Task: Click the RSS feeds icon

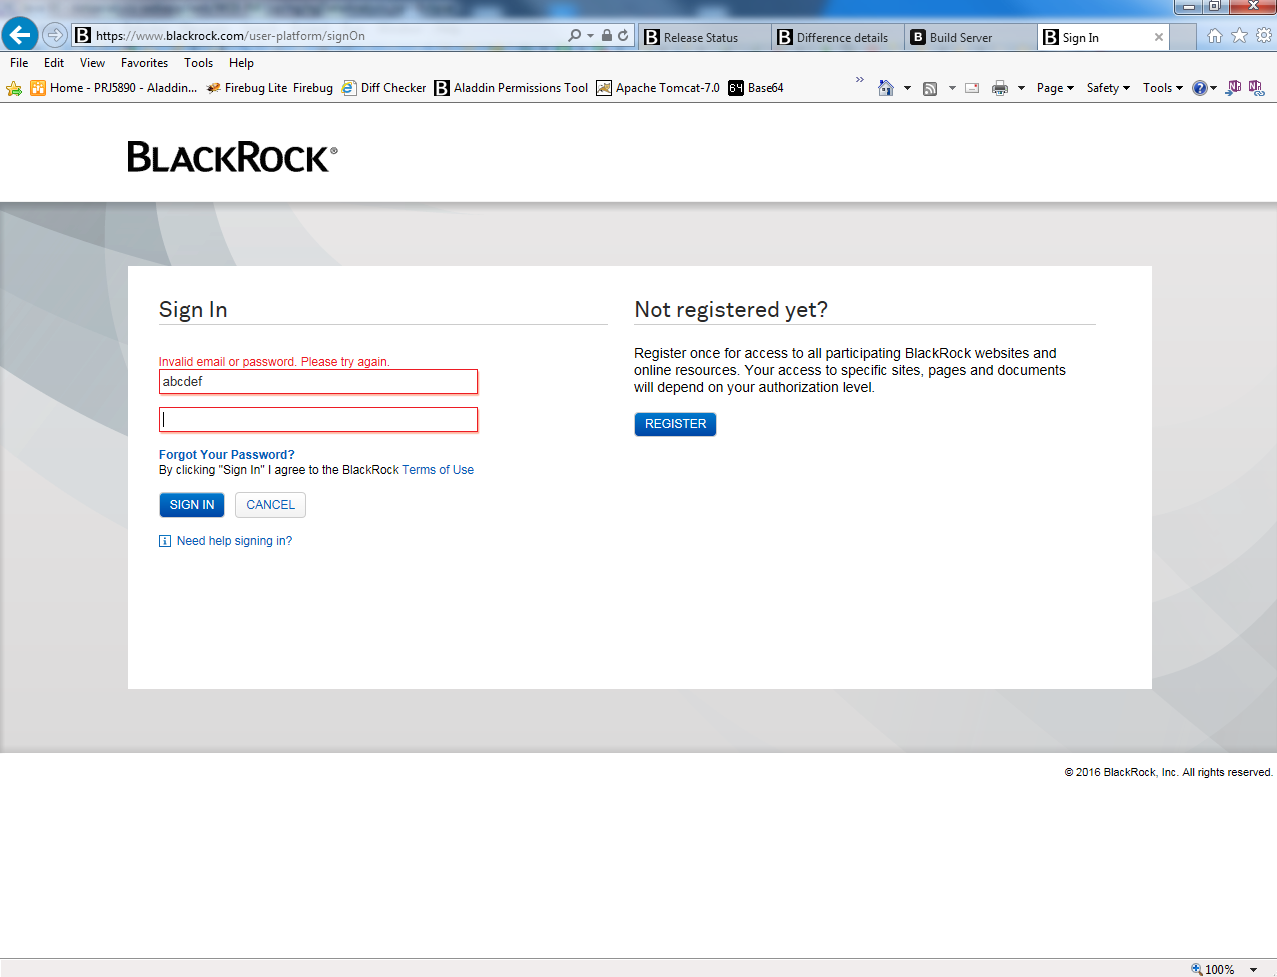Action: 930,88
